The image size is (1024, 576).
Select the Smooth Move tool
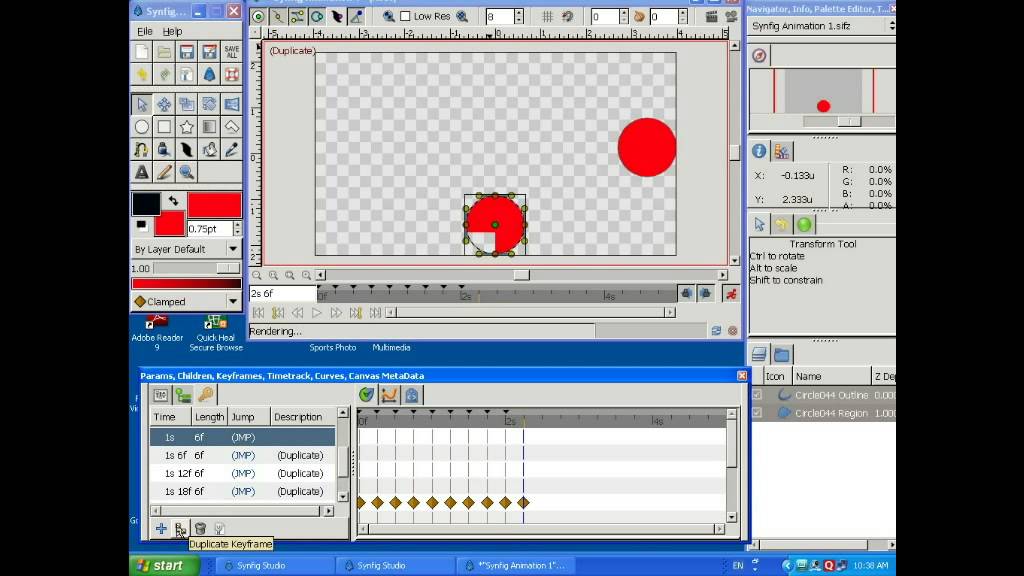164,104
